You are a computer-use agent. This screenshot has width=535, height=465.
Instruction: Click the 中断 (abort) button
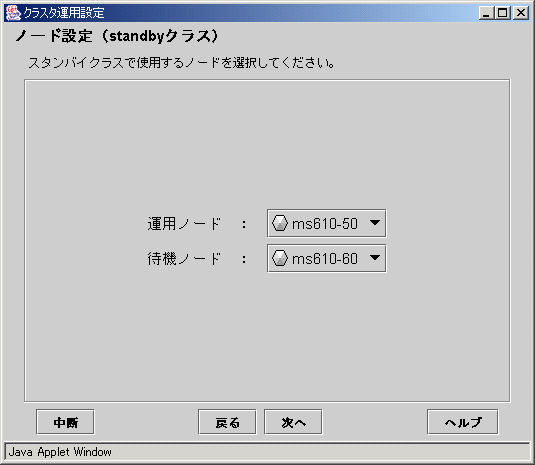click(x=65, y=422)
